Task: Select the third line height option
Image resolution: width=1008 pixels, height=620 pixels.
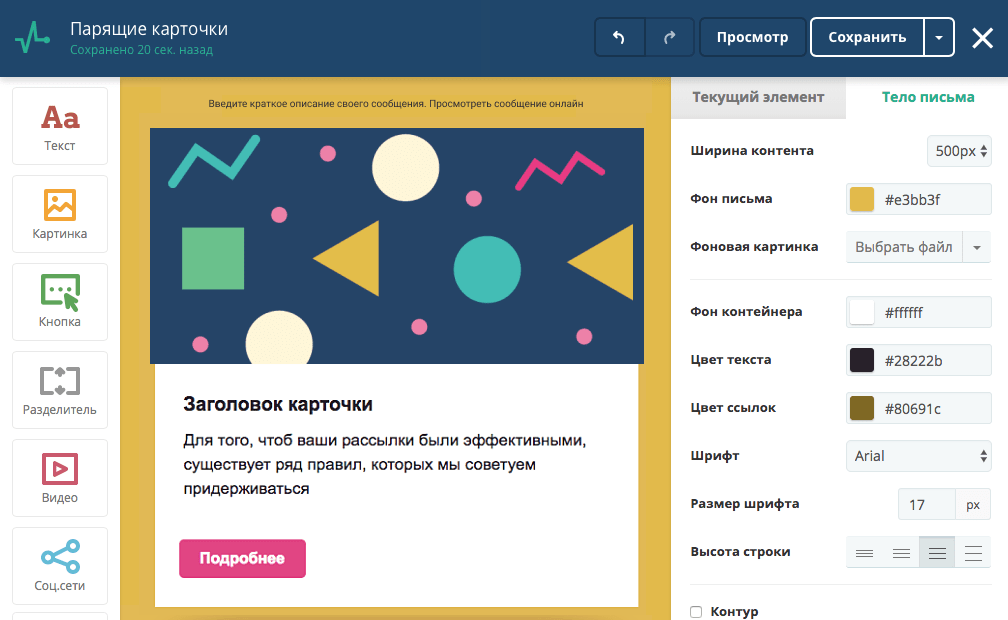Action: point(937,552)
